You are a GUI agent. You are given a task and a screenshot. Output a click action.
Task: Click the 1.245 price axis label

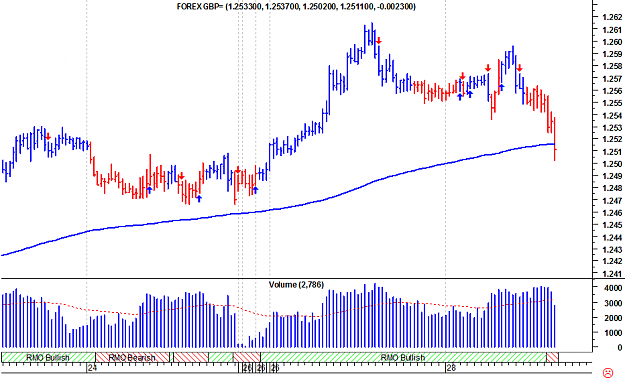coord(612,225)
